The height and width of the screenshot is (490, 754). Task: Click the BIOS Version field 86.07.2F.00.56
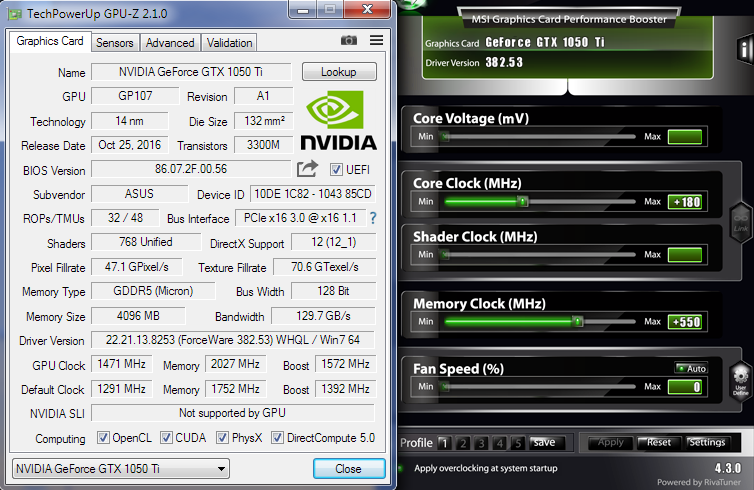(x=191, y=169)
